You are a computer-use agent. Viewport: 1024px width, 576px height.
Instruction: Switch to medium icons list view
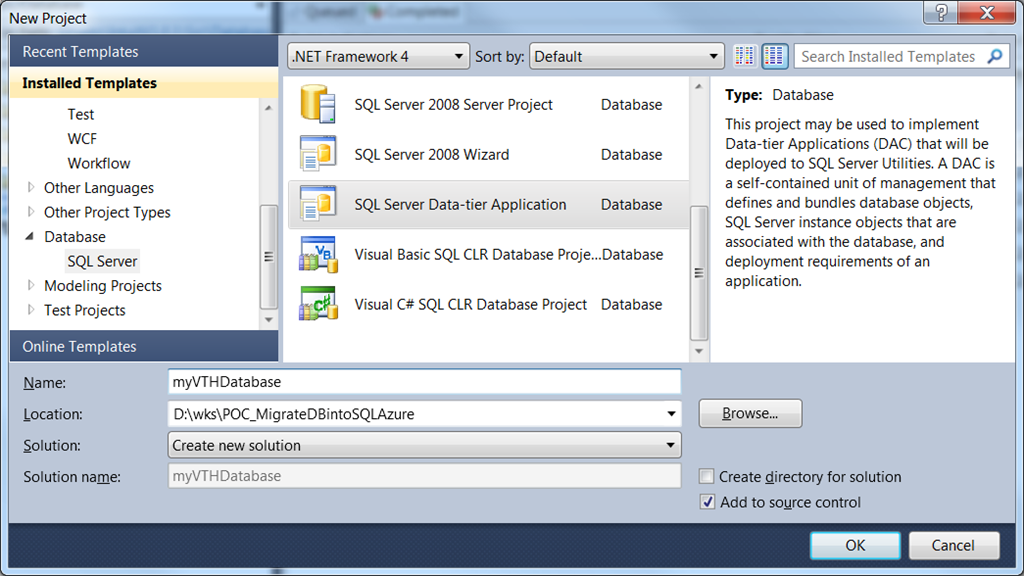pyautogui.click(x=775, y=56)
